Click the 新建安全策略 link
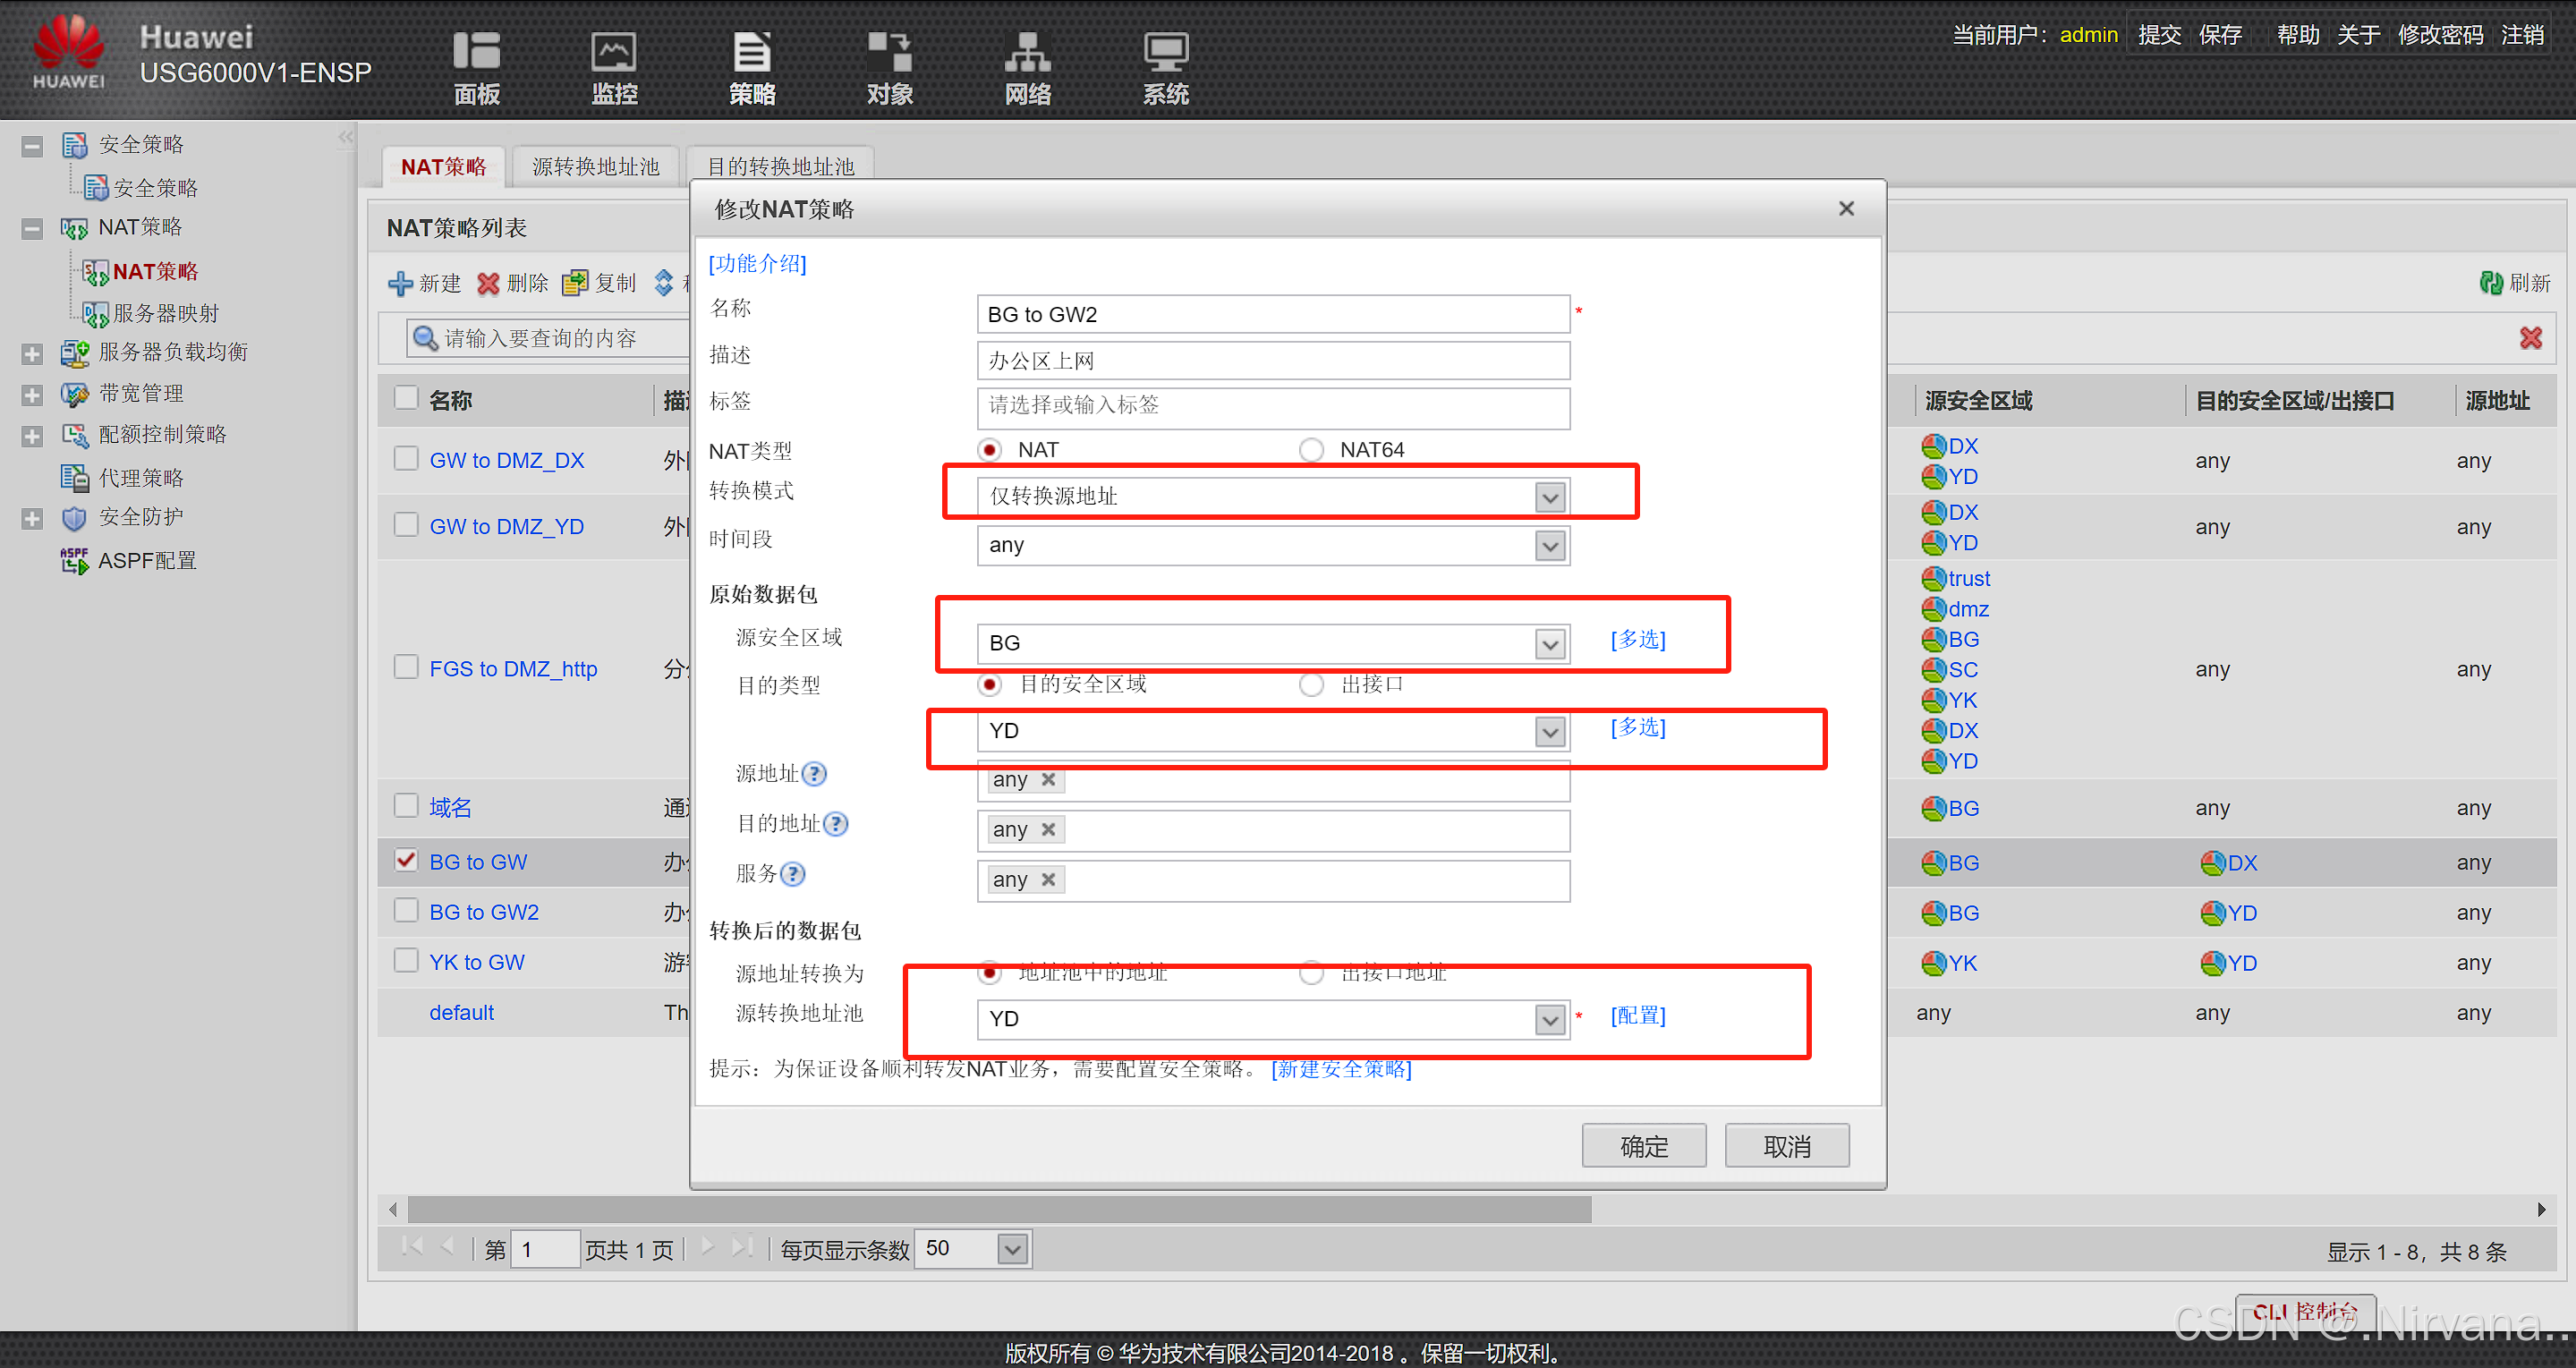 [1341, 1068]
